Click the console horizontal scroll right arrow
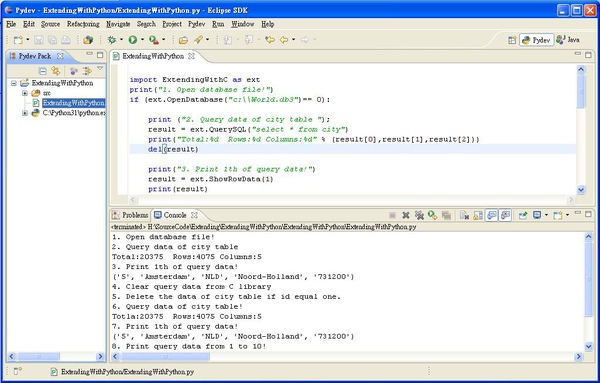 (578, 357)
